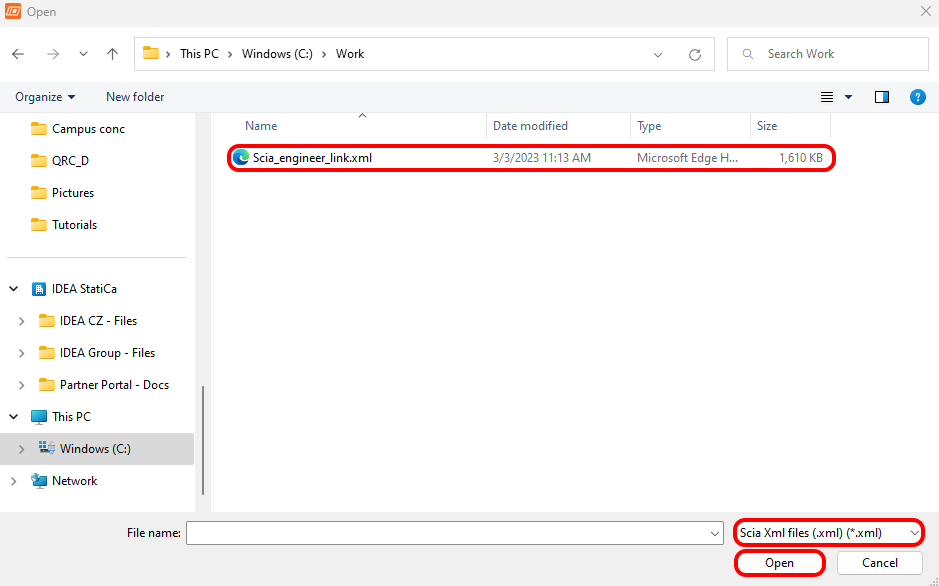939x586 pixels.
Task: Open the Pictures folder in sidebar
Action: tap(73, 193)
